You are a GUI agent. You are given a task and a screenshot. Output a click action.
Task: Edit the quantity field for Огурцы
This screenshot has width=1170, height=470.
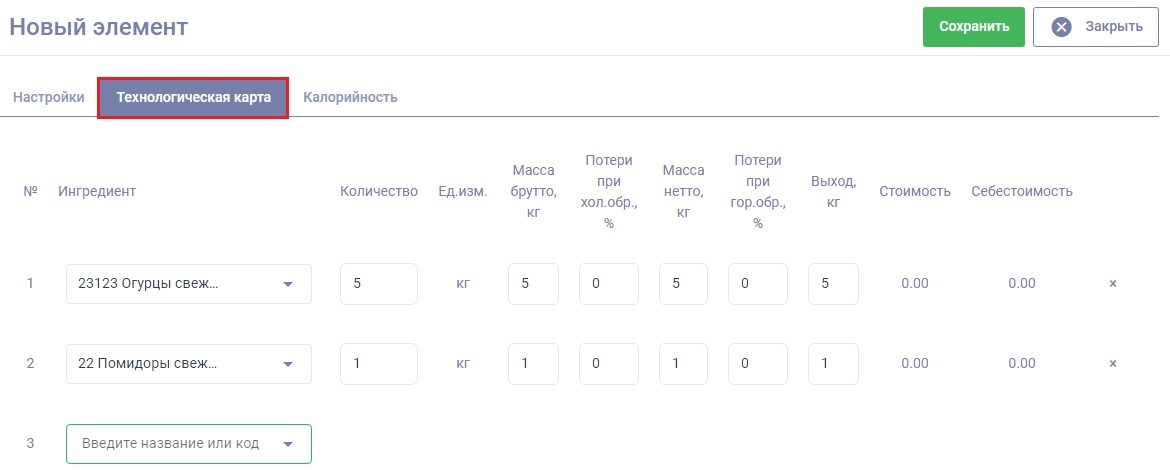[378, 284]
